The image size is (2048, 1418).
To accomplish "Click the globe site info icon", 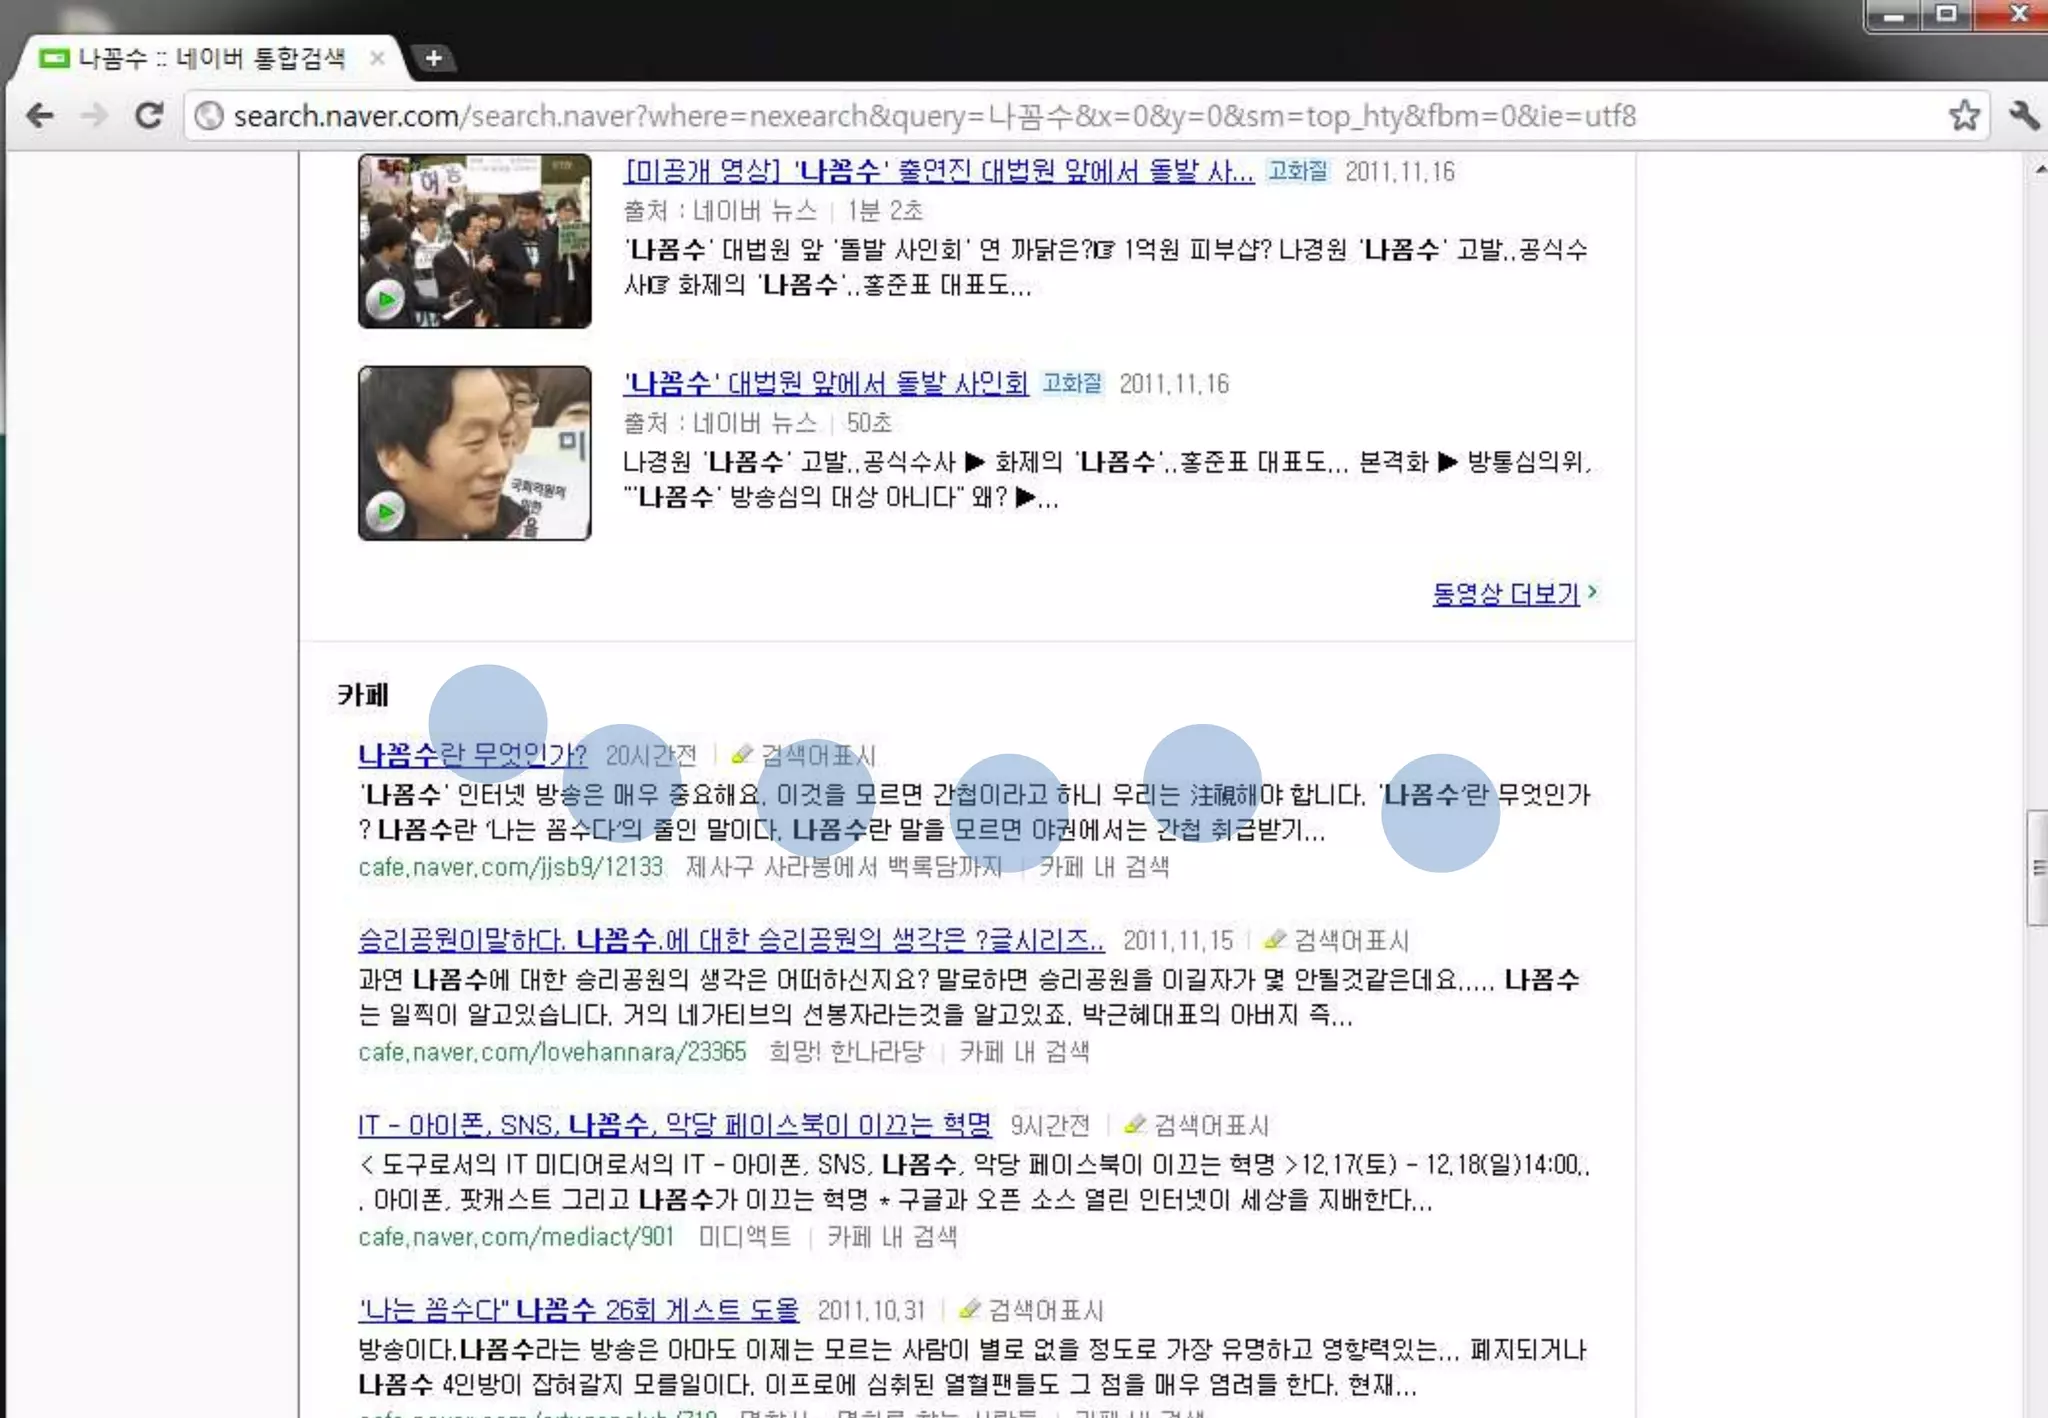I will 209,116.
